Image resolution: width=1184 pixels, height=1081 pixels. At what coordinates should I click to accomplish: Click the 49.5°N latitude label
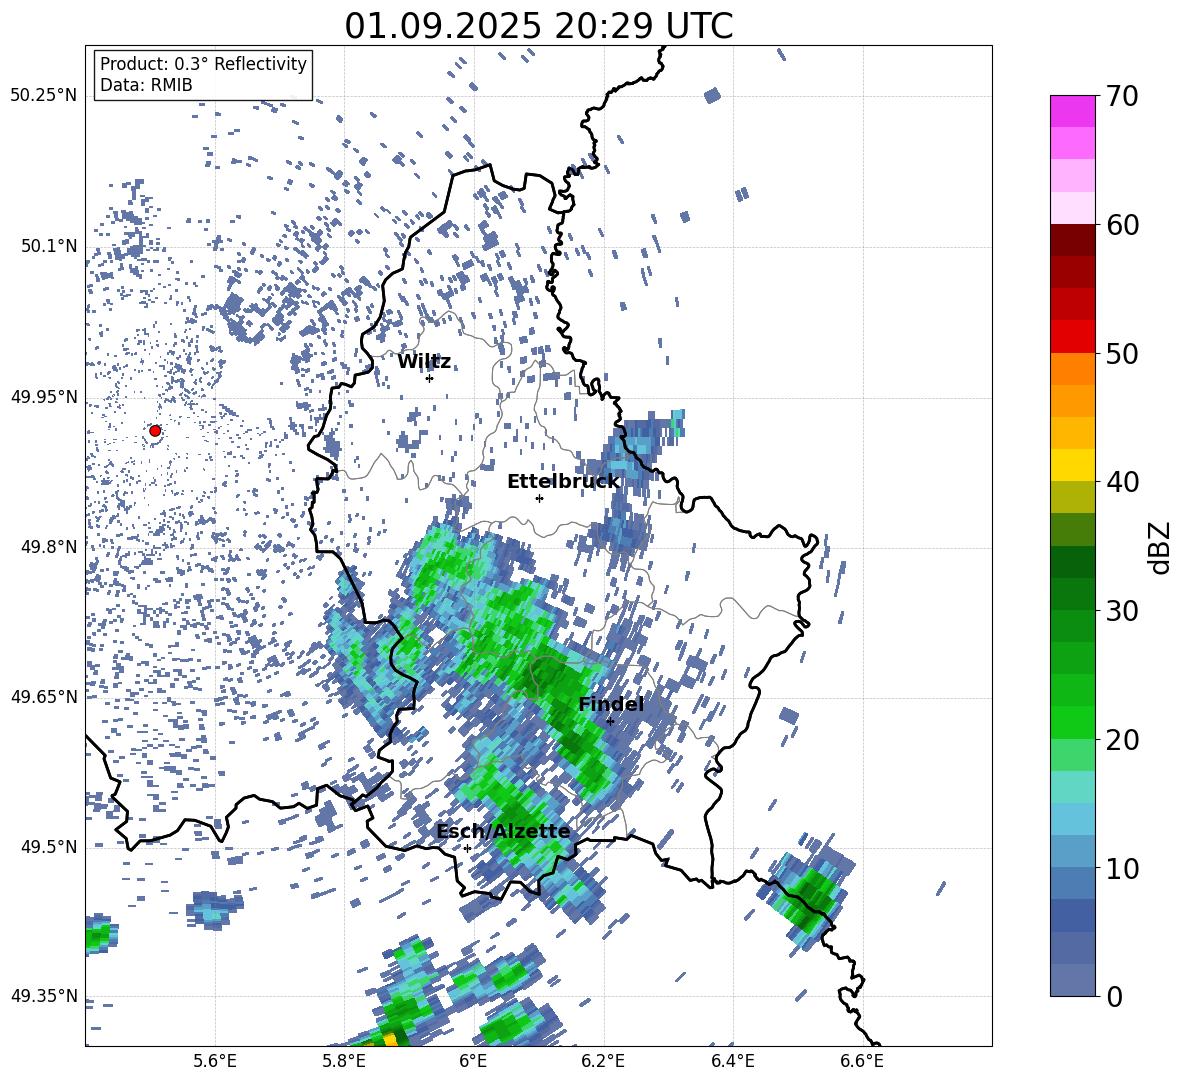pyautogui.click(x=49, y=846)
